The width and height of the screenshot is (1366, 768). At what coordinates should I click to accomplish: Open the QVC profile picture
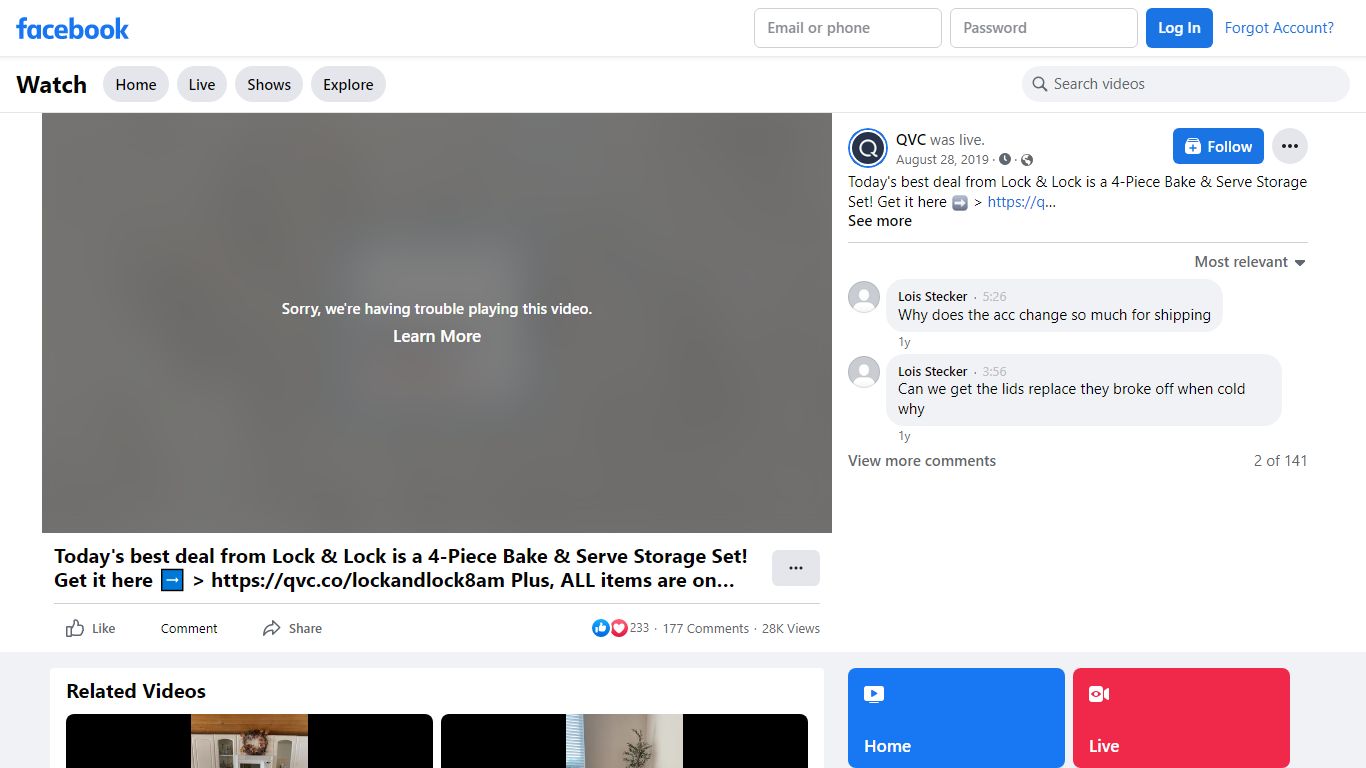[x=868, y=149]
